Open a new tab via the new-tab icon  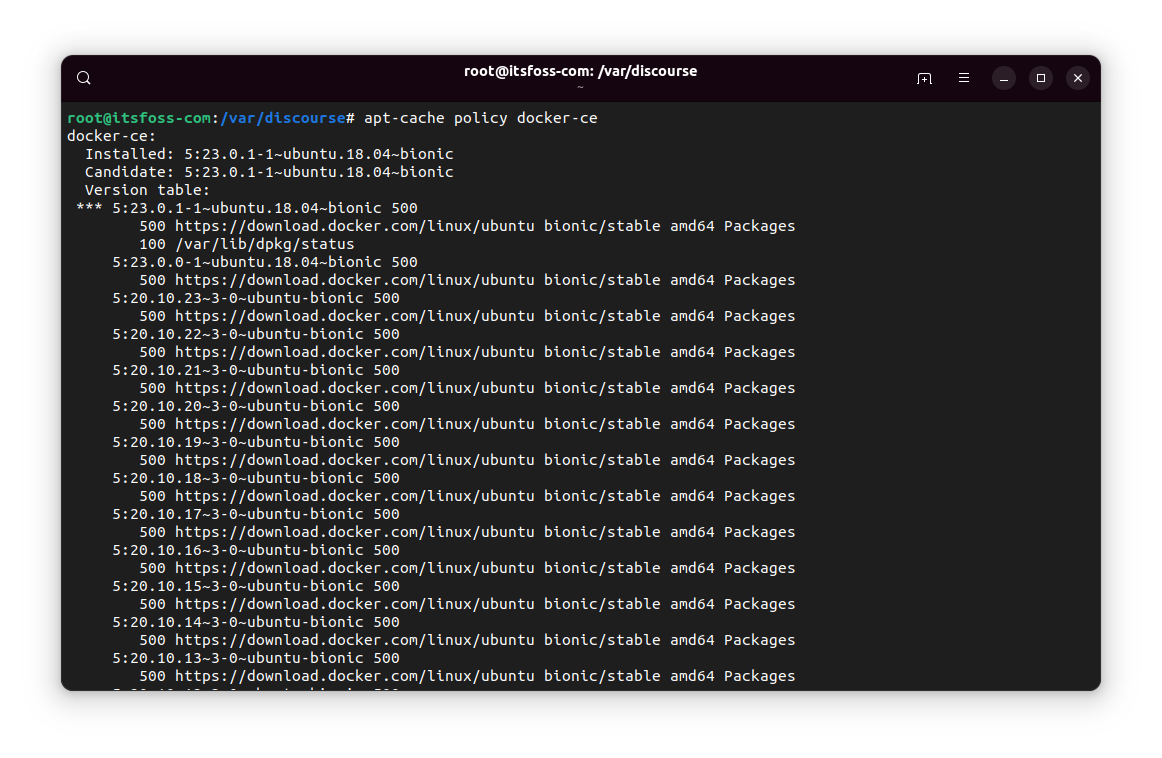pos(924,77)
